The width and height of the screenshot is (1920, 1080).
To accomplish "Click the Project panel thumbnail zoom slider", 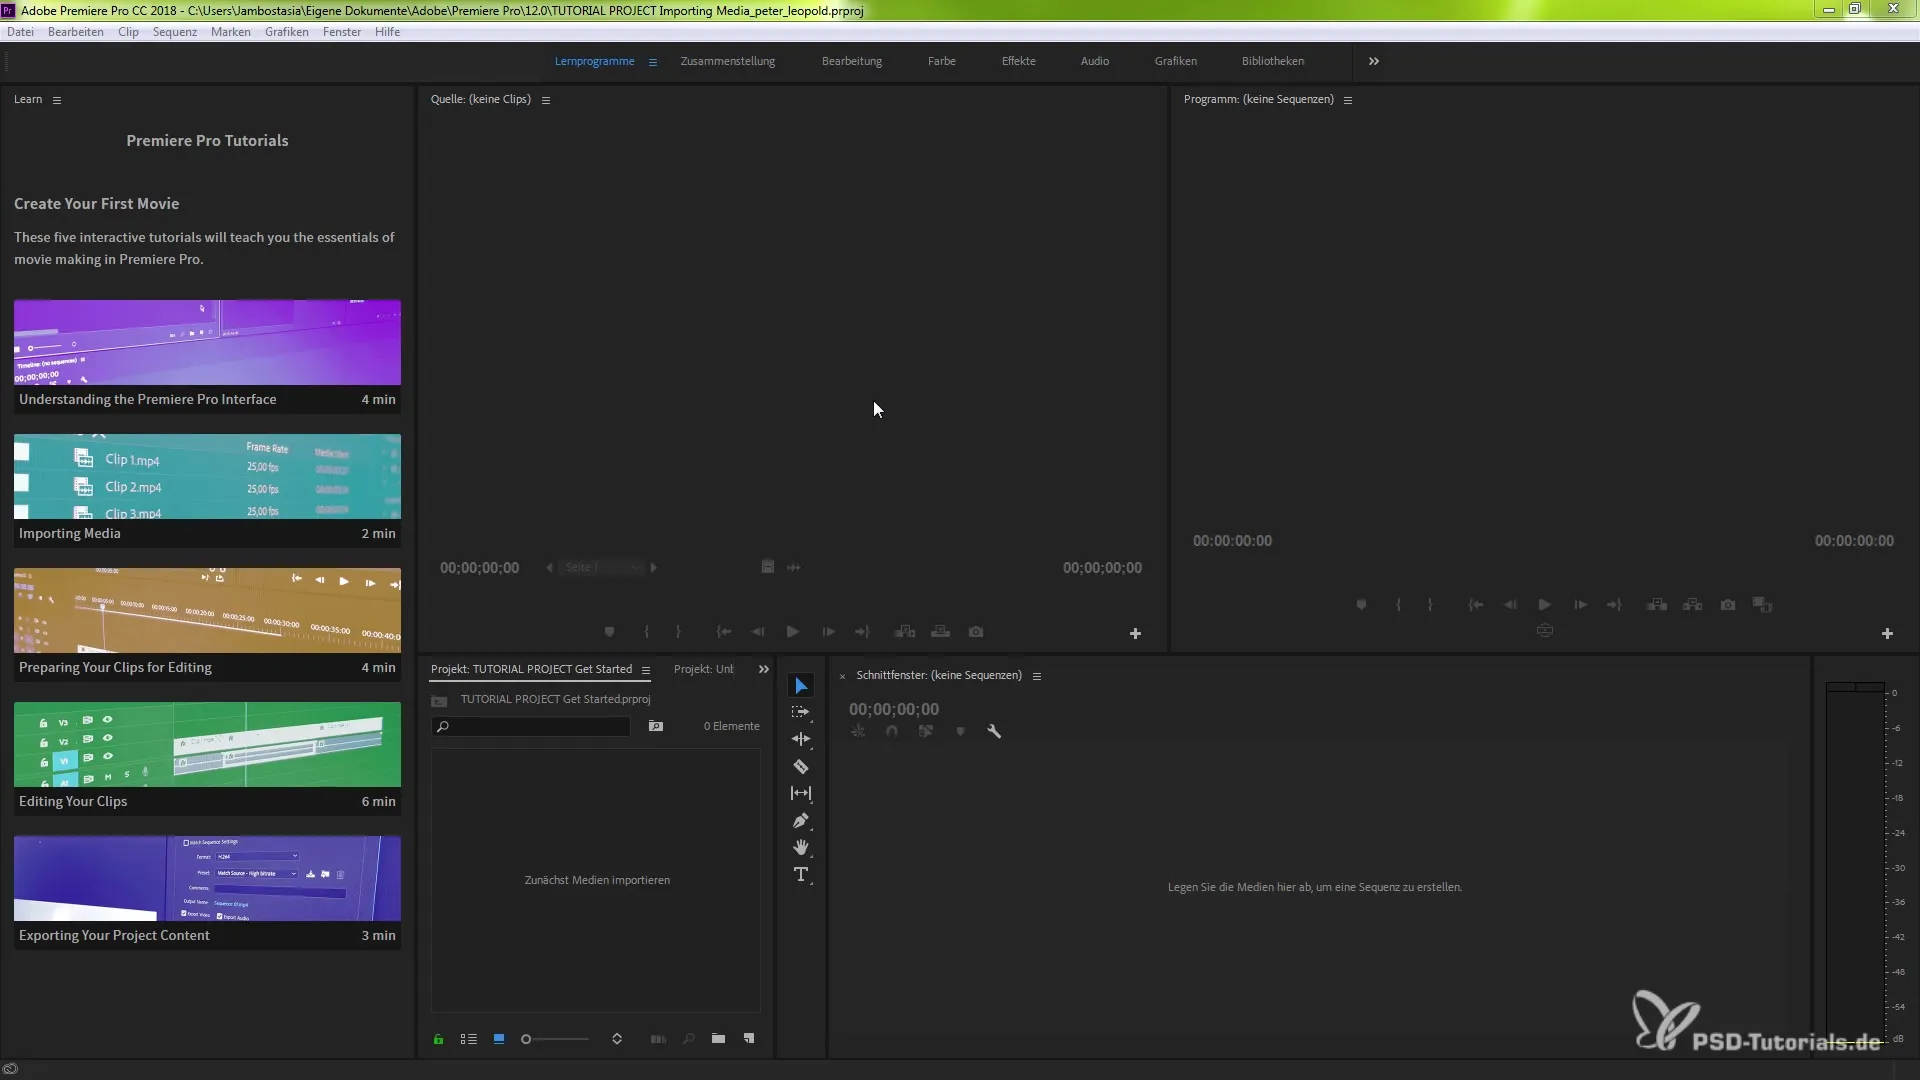I will pos(555,1039).
